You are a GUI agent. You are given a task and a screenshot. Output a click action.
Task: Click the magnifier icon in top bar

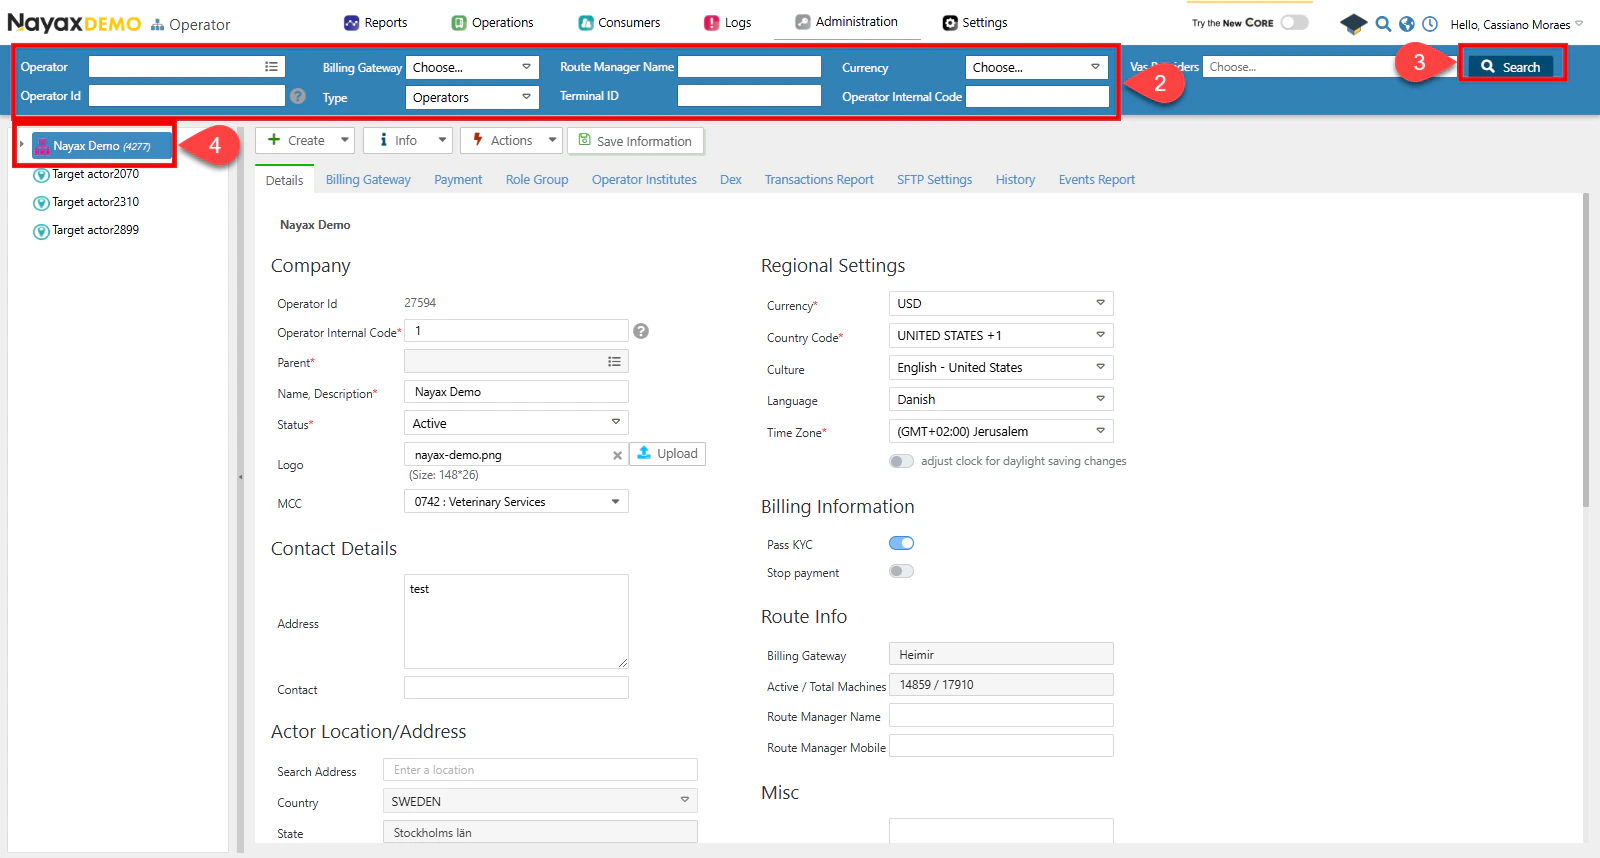[1383, 23]
